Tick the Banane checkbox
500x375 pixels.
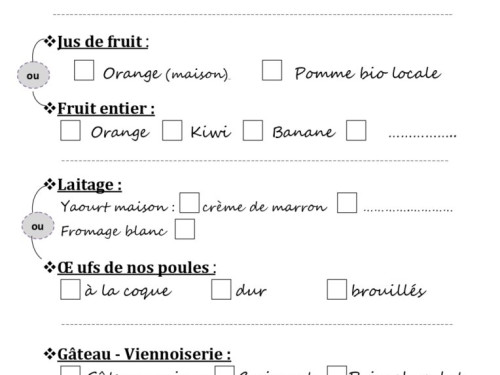click(x=253, y=131)
